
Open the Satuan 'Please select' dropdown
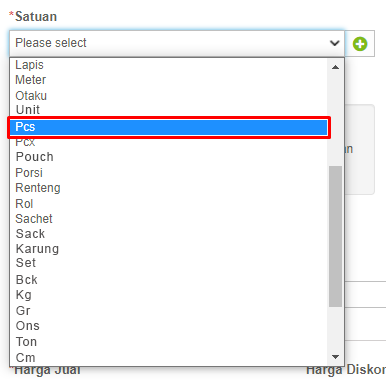pos(177,43)
